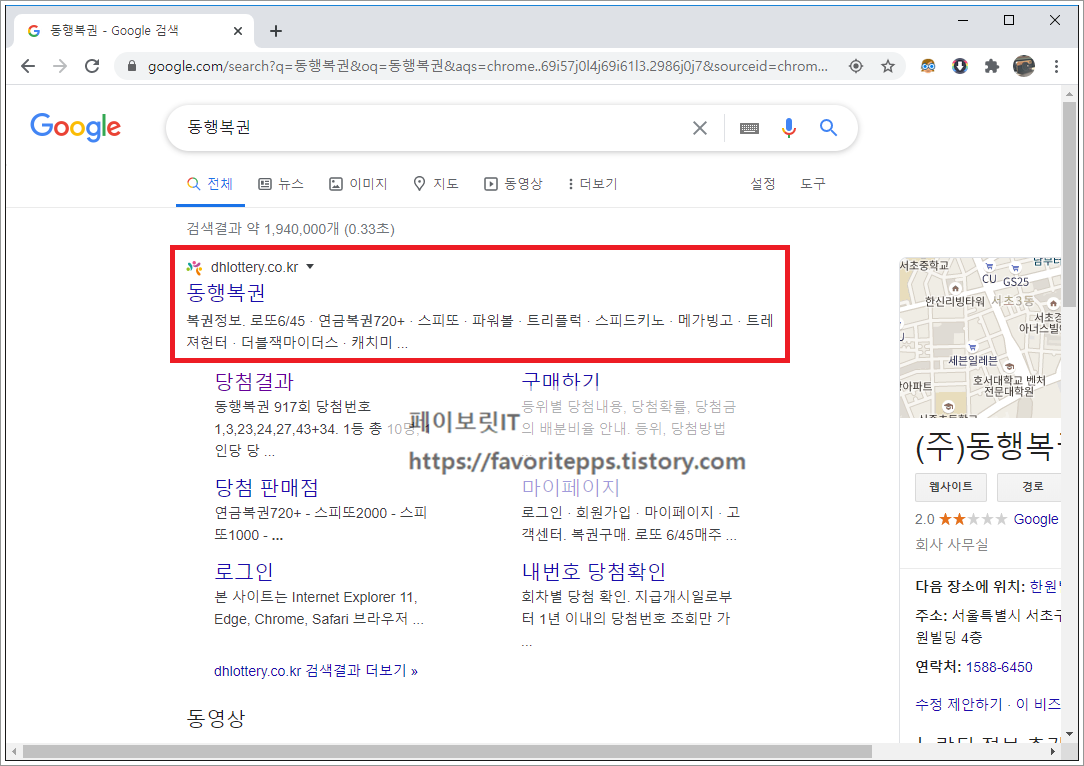
Task: Open the owl-face extension icon
Action: coord(928,66)
